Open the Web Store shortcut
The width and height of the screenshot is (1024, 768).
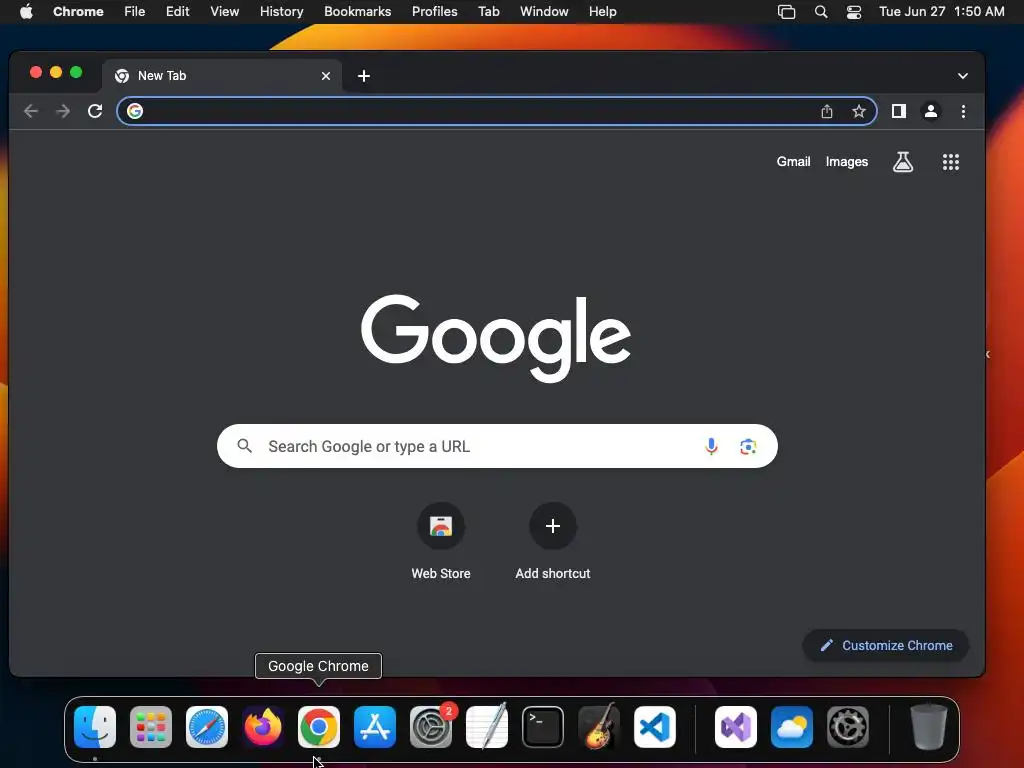coord(441,541)
